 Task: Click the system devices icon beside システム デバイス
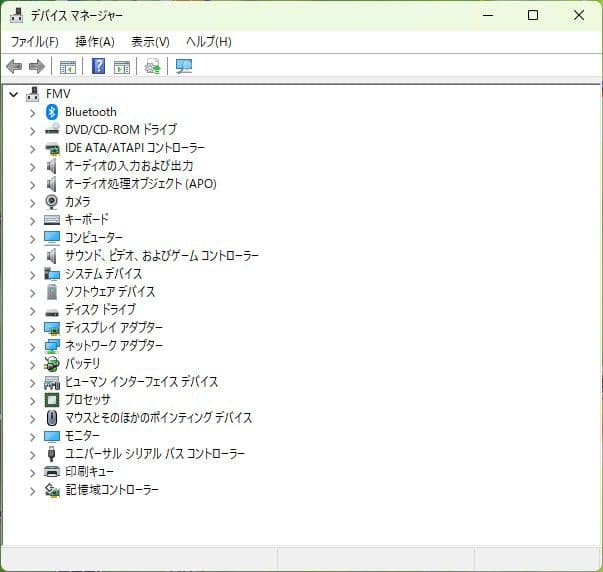[52, 274]
